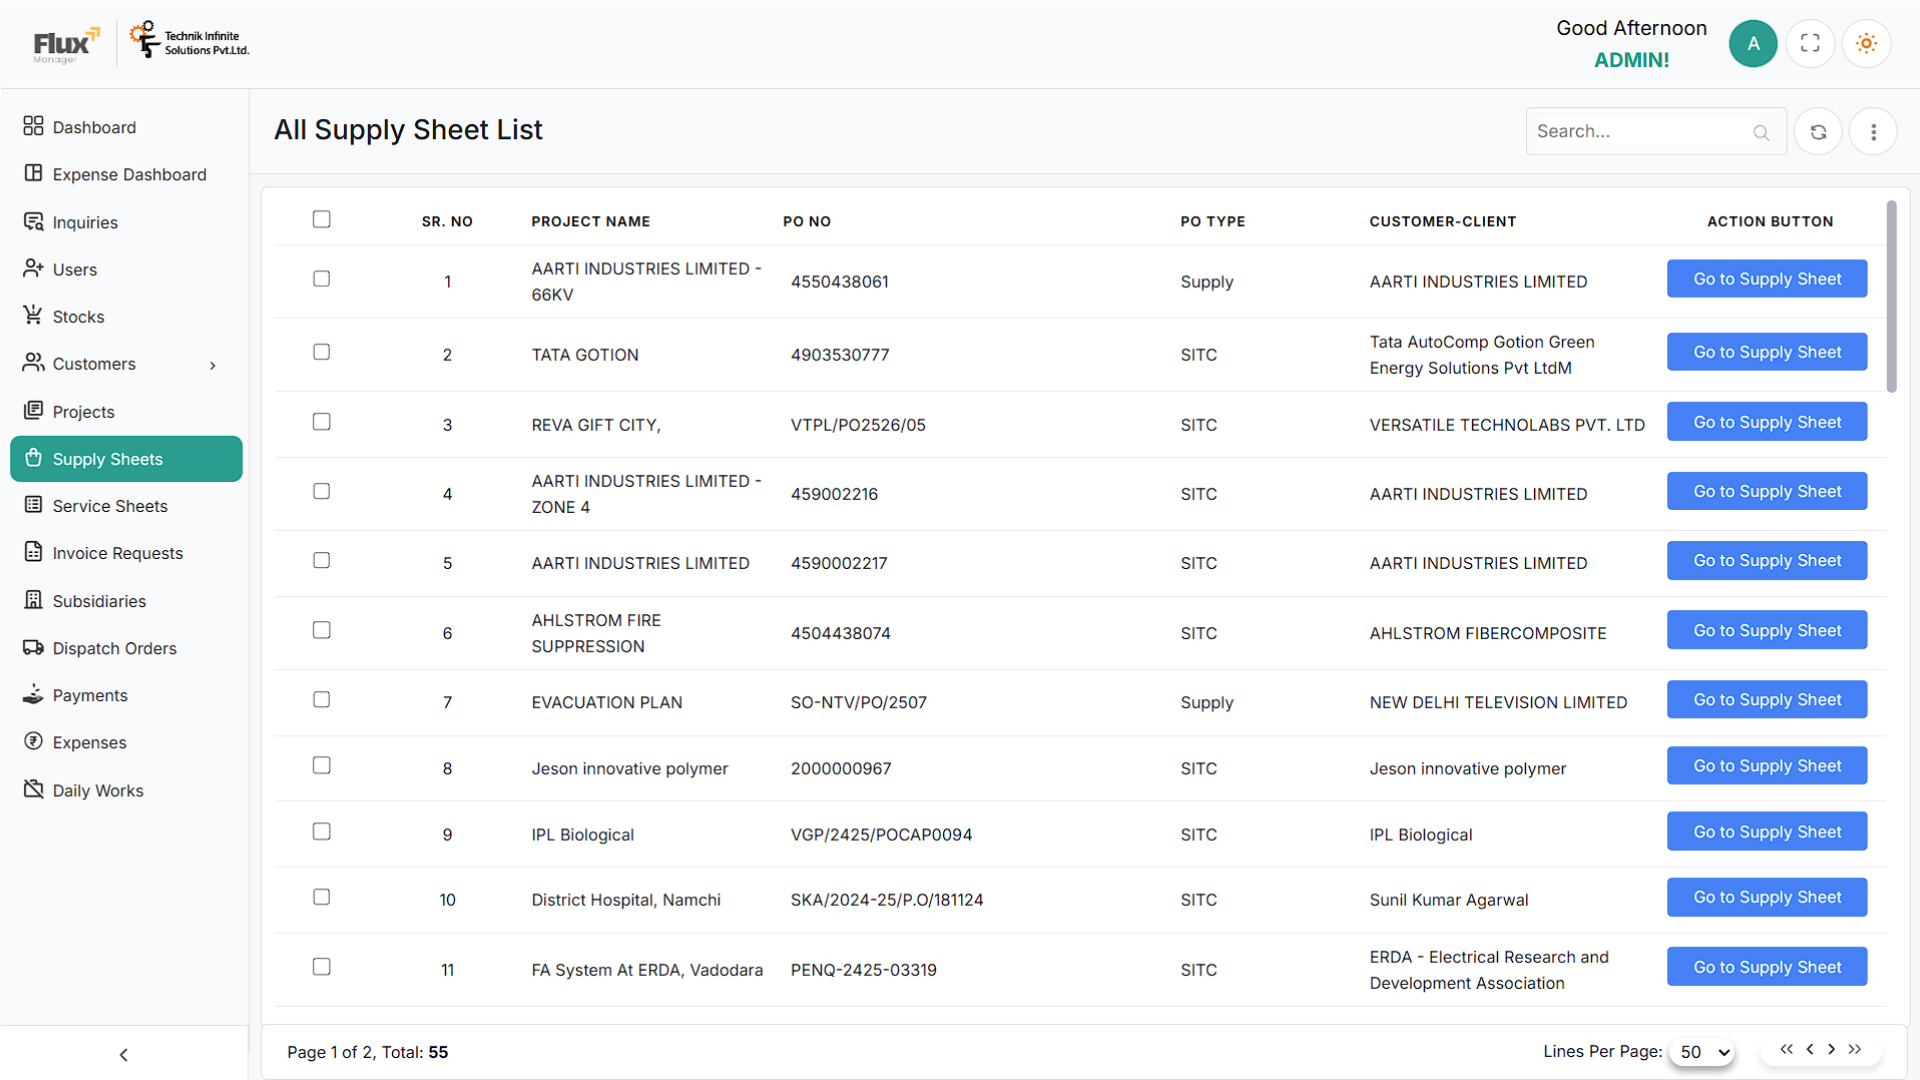The width and height of the screenshot is (1920, 1080).
Task: Click the Dispatch Orders truck icon
Action: [33, 647]
